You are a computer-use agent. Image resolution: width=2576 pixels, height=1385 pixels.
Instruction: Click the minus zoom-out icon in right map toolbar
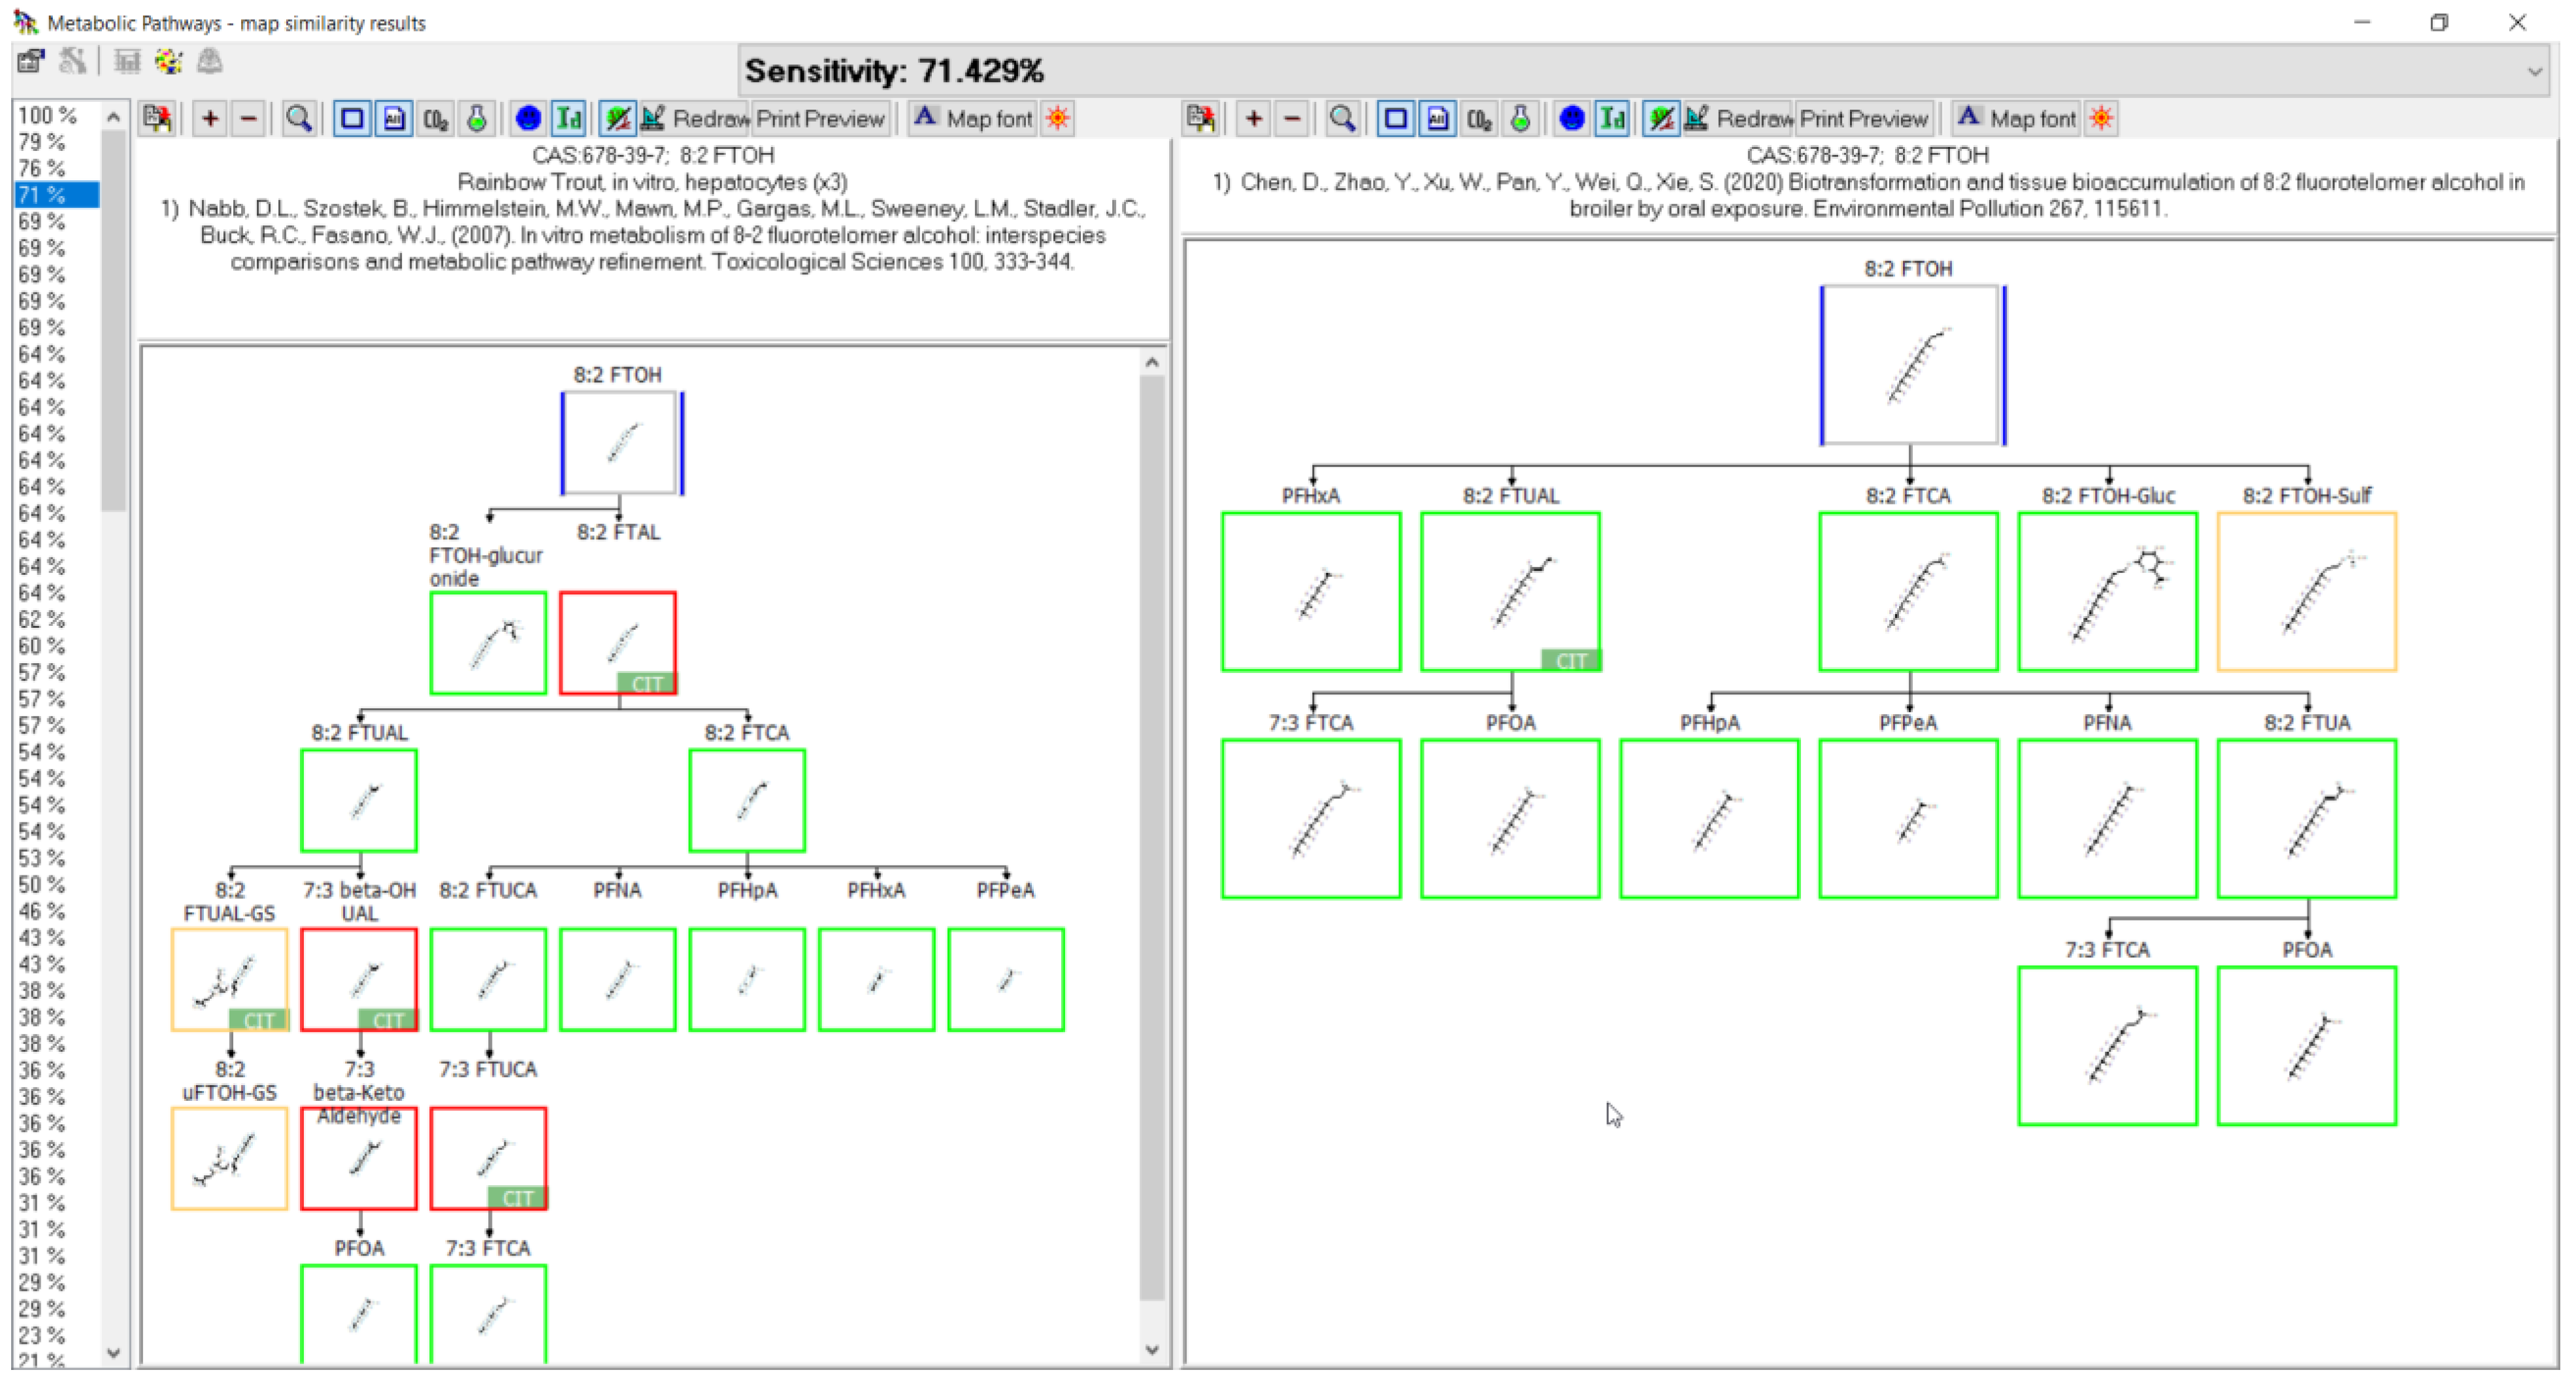[1292, 119]
